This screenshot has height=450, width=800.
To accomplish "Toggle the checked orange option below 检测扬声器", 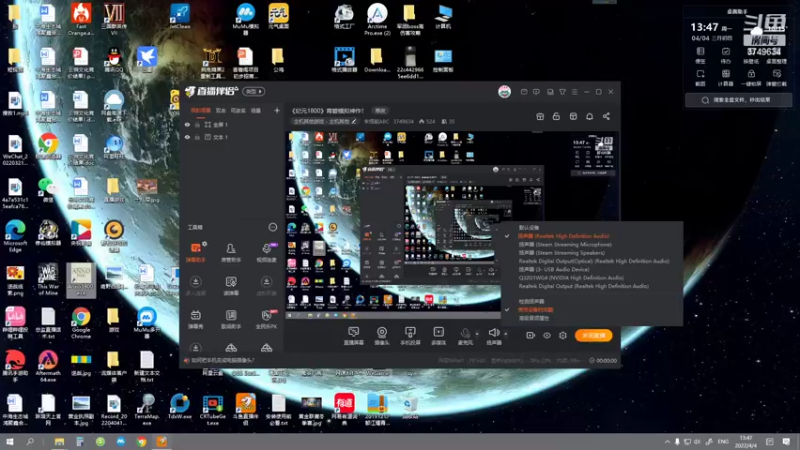I will 535,310.
